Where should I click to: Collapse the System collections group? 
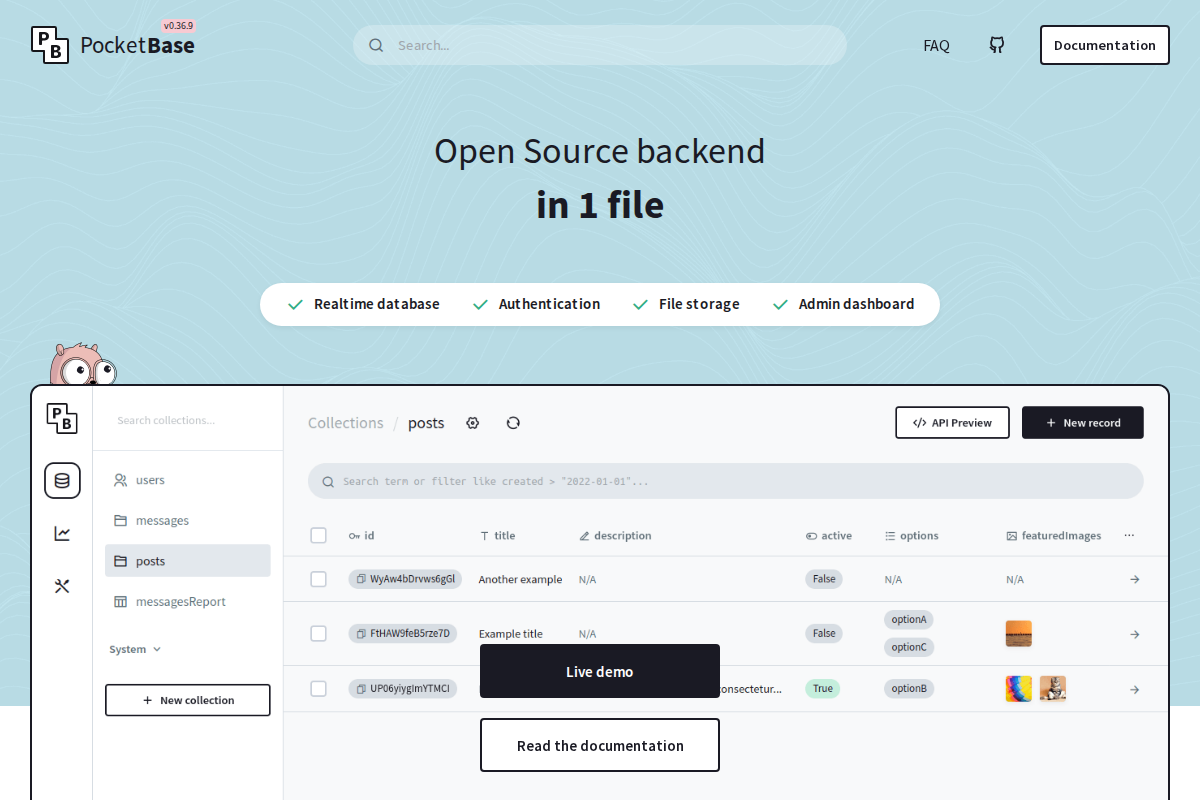tap(135, 649)
